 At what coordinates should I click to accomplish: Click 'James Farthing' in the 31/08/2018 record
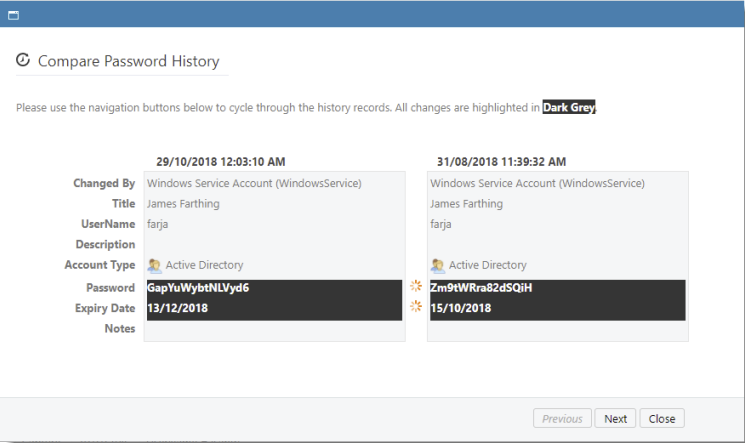tap(466, 204)
